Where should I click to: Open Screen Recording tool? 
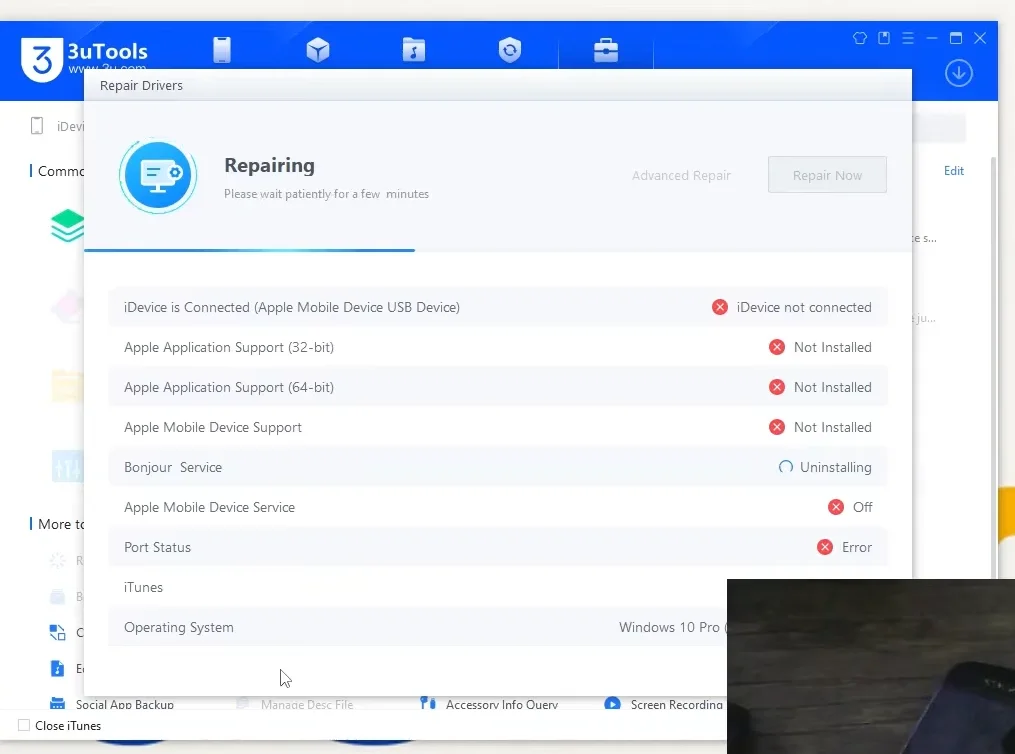click(676, 704)
